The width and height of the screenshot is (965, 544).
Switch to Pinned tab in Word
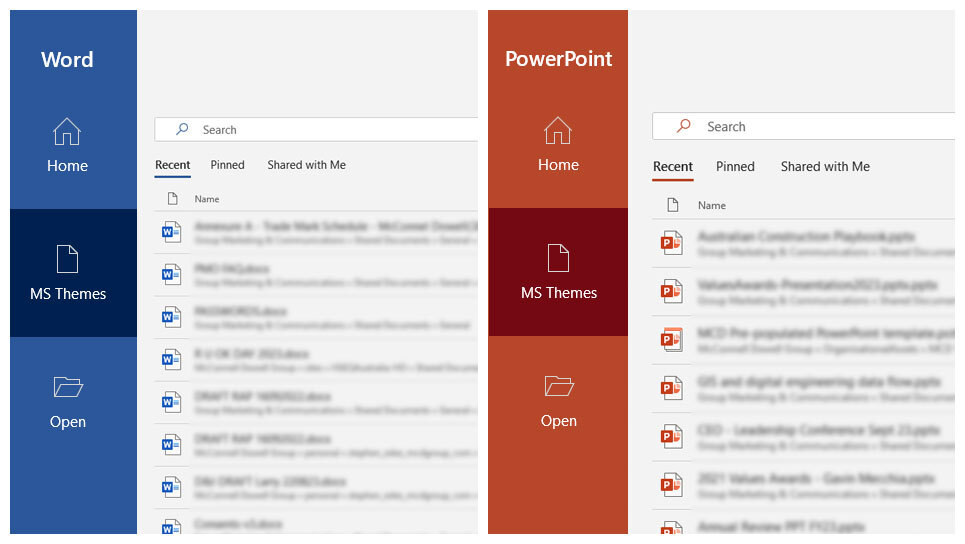[x=228, y=165]
